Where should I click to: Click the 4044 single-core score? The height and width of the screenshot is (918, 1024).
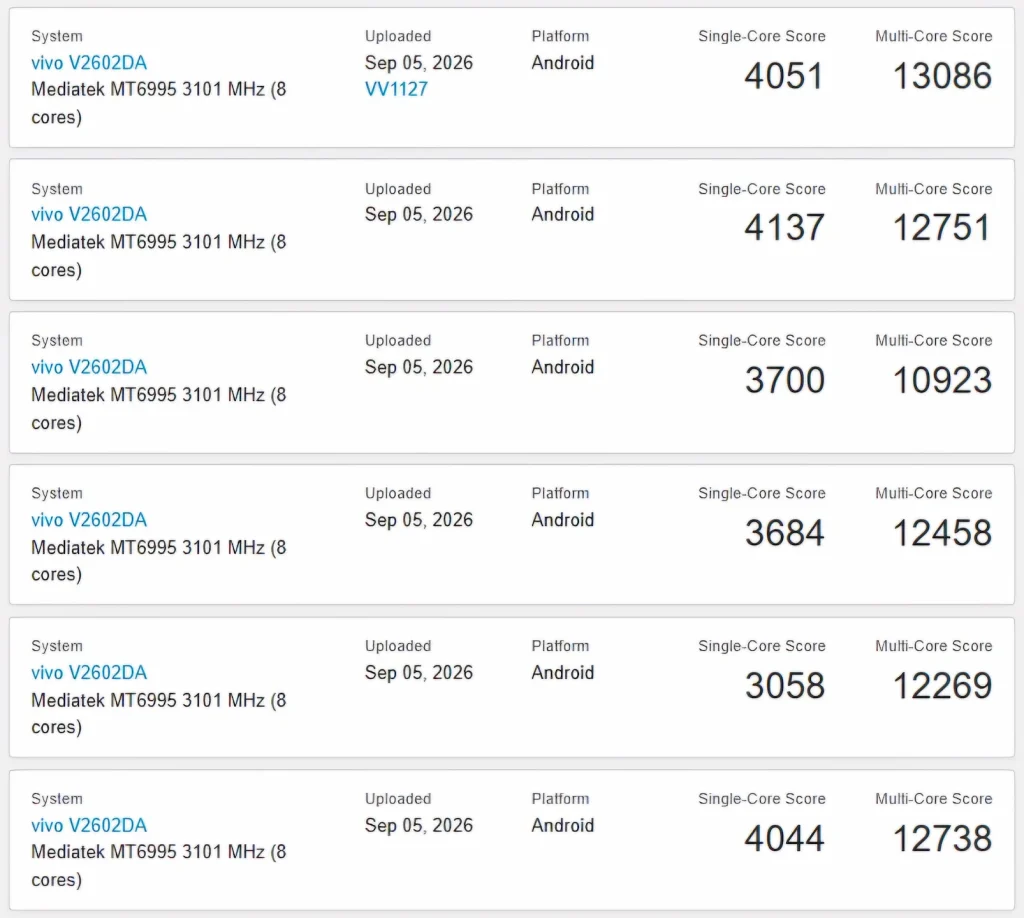point(784,838)
